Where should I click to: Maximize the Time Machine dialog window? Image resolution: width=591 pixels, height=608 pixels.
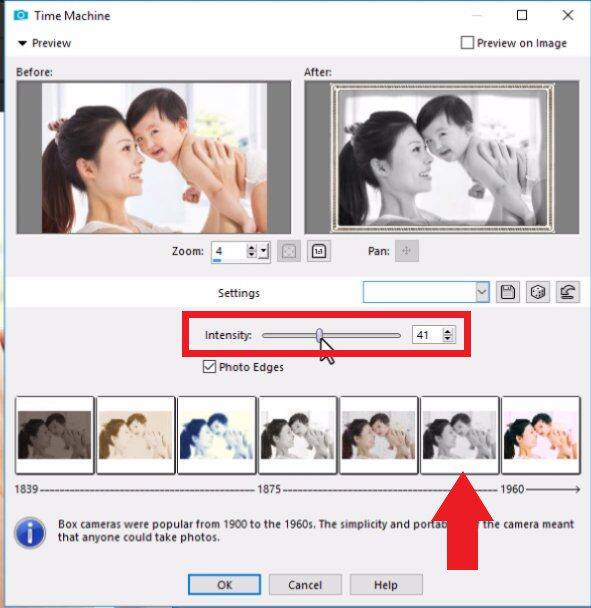point(522,15)
